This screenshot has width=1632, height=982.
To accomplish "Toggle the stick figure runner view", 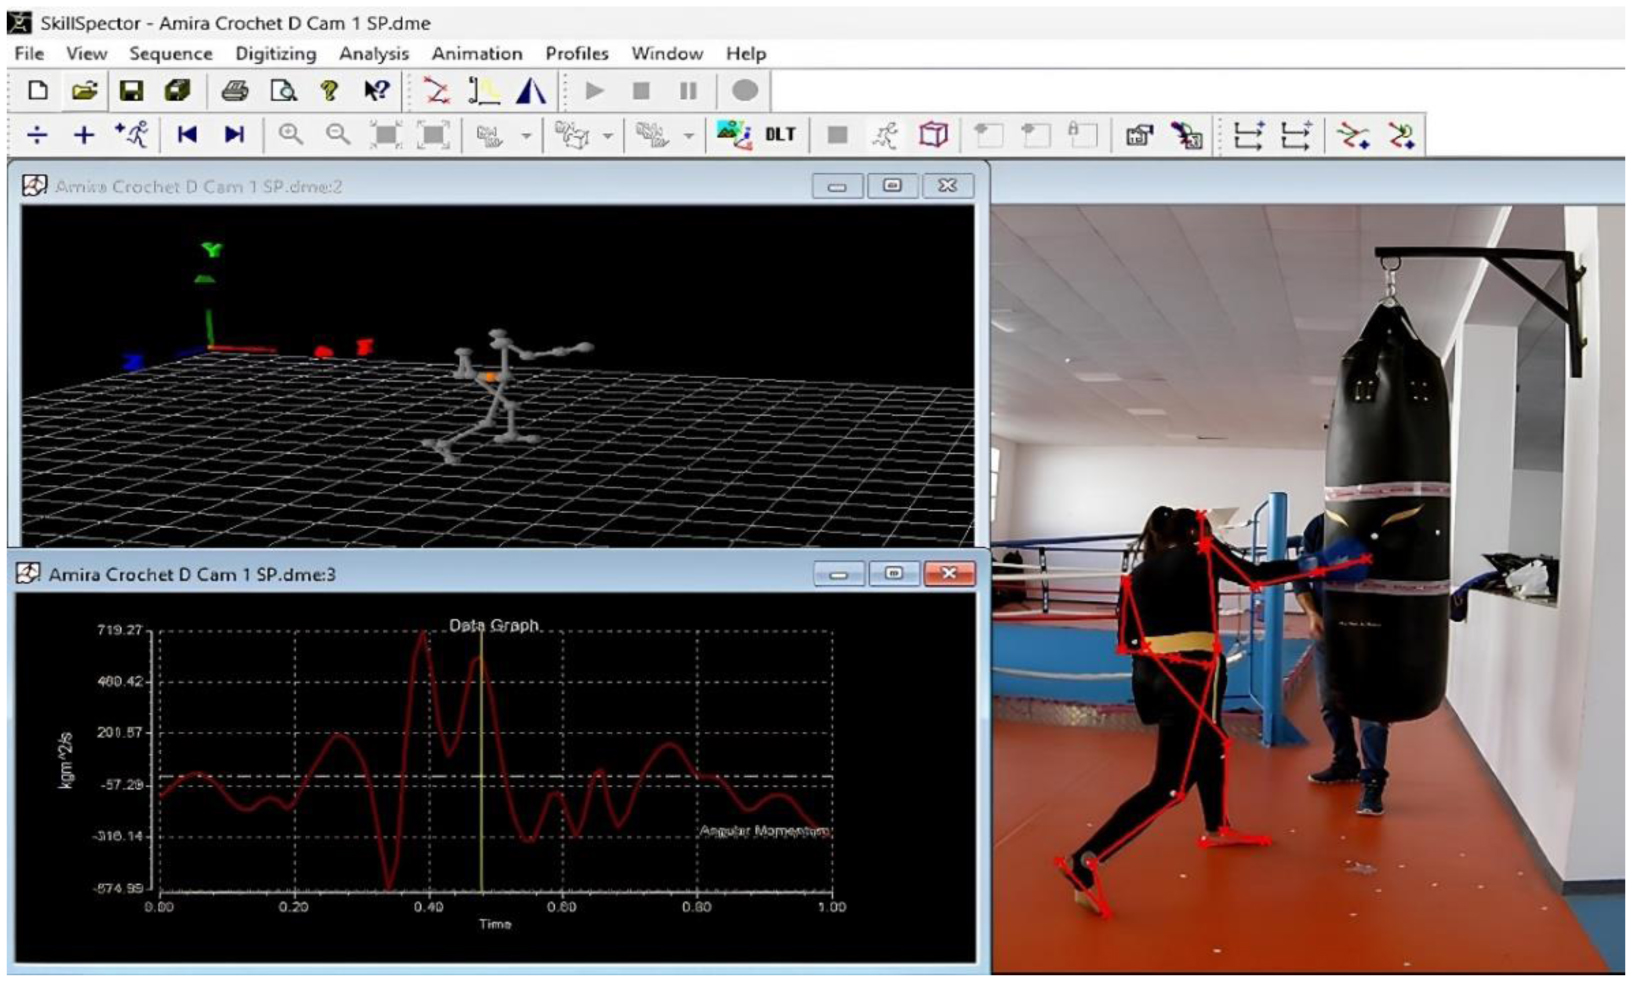I will coord(885,135).
